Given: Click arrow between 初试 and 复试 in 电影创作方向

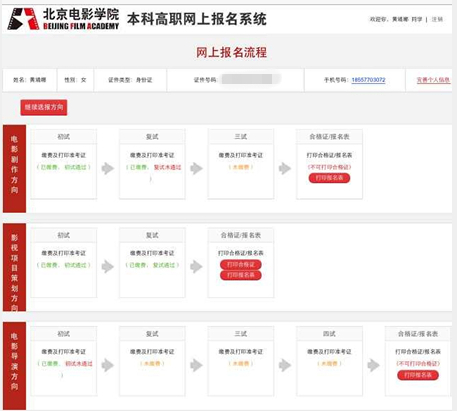Looking at the screenshot, I should click(x=108, y=168).
